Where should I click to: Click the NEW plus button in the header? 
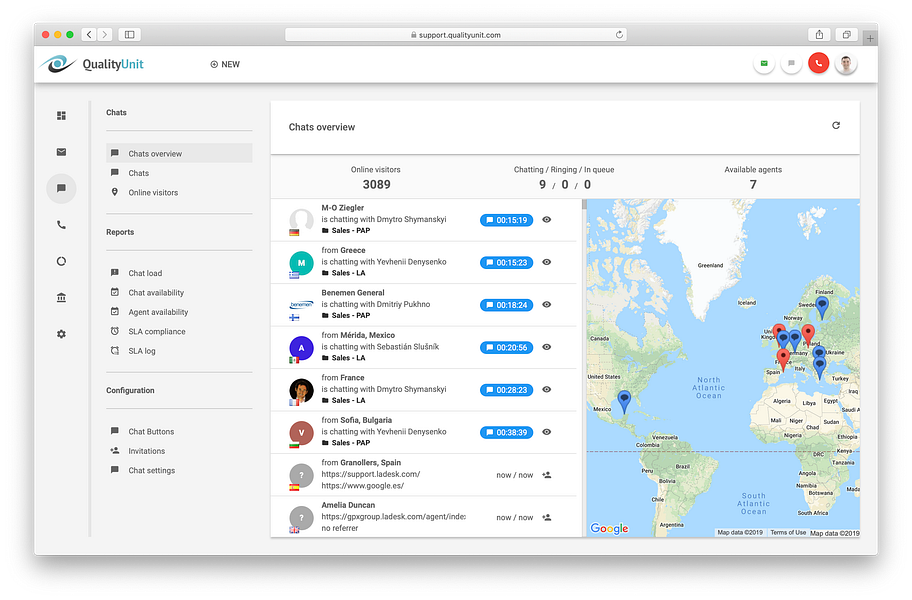pos(224,64)
